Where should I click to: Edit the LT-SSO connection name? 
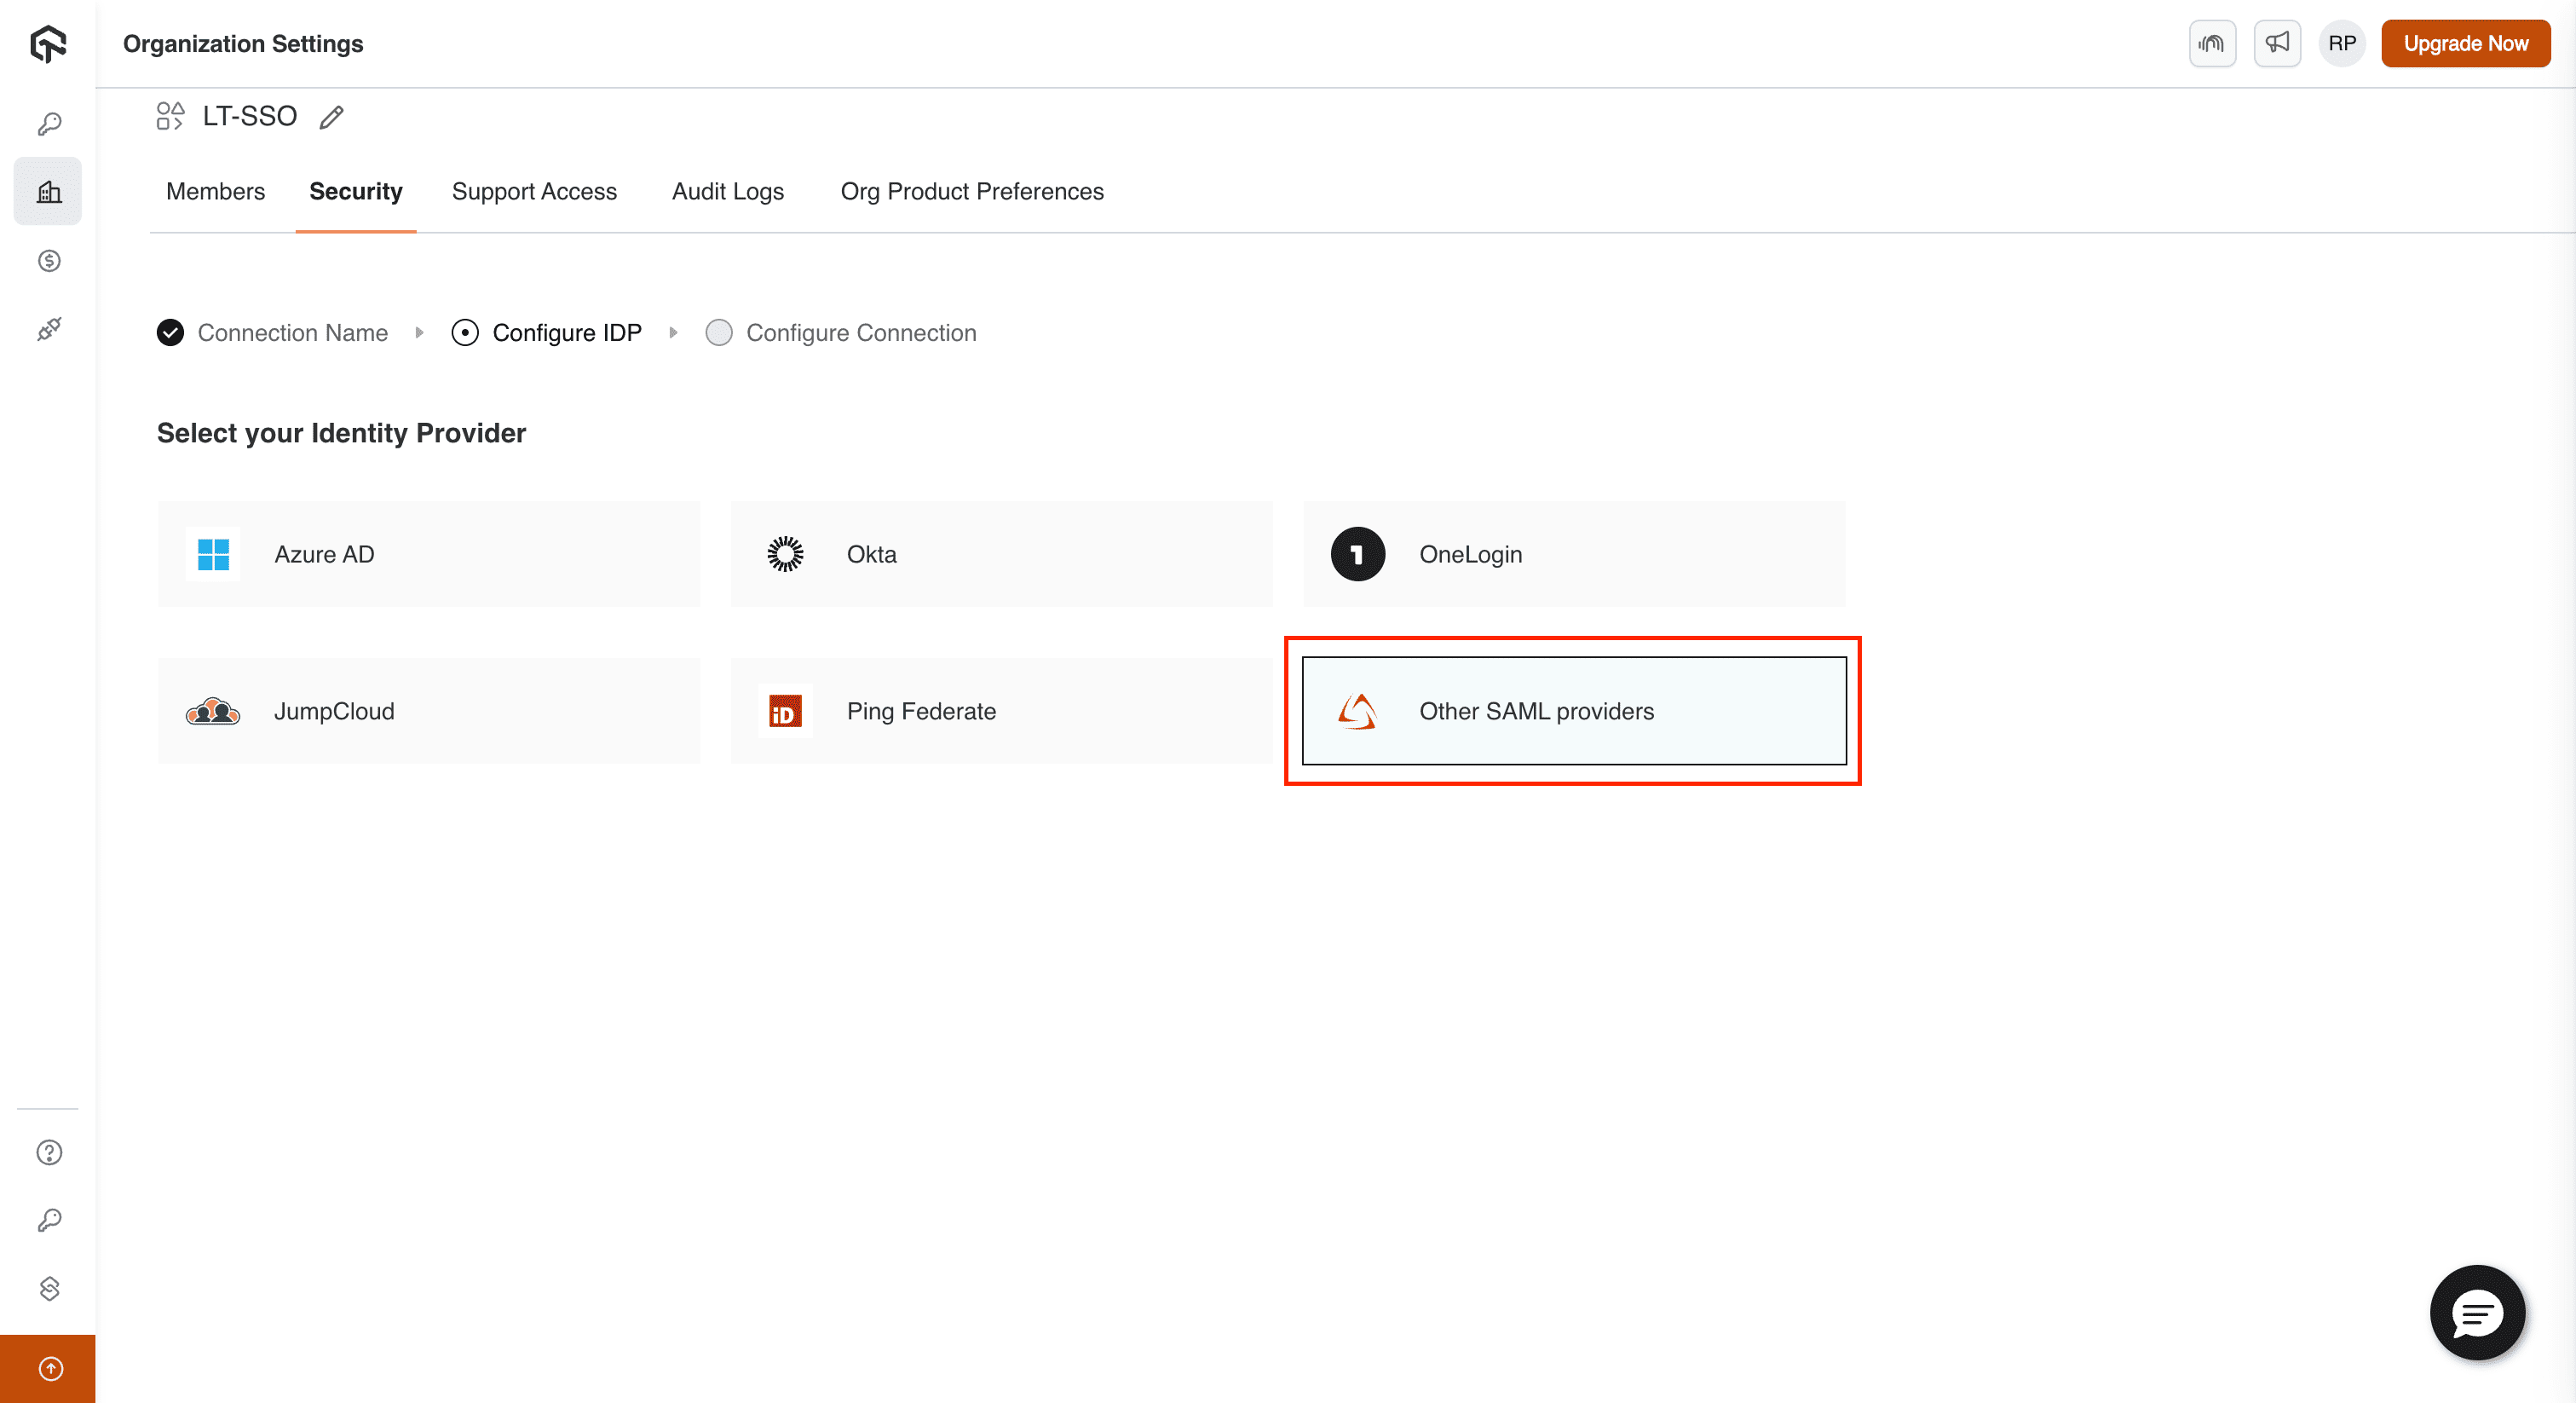tap(331, 117)
